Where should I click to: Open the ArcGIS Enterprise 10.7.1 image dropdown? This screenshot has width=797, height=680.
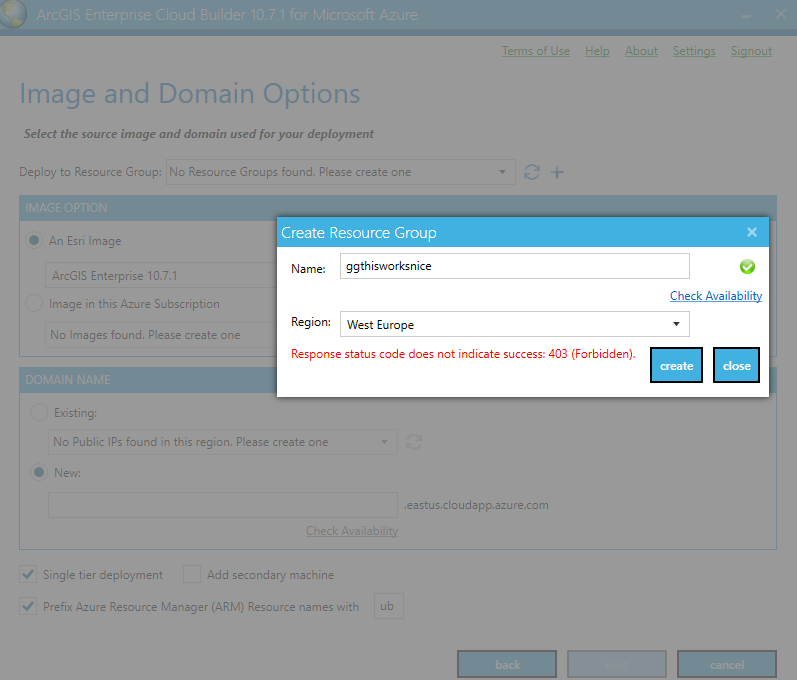(x=161, y=275)
